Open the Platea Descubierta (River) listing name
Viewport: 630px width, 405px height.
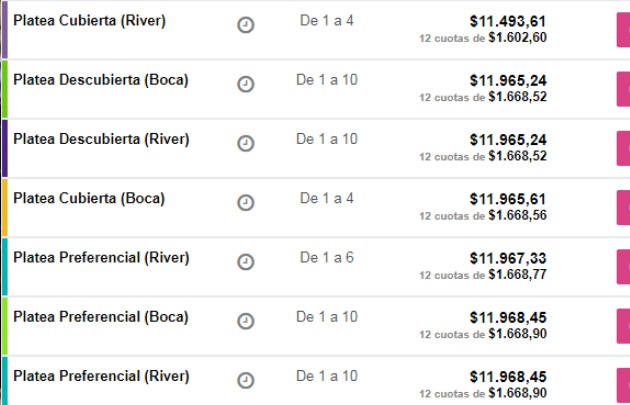[x=101, y=139]
